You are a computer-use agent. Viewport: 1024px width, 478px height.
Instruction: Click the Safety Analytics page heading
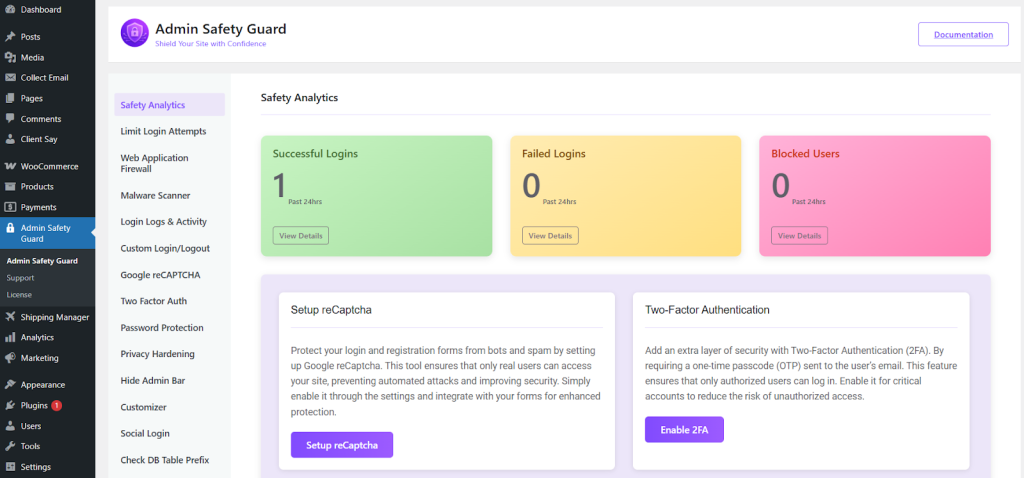pos(299,97)
